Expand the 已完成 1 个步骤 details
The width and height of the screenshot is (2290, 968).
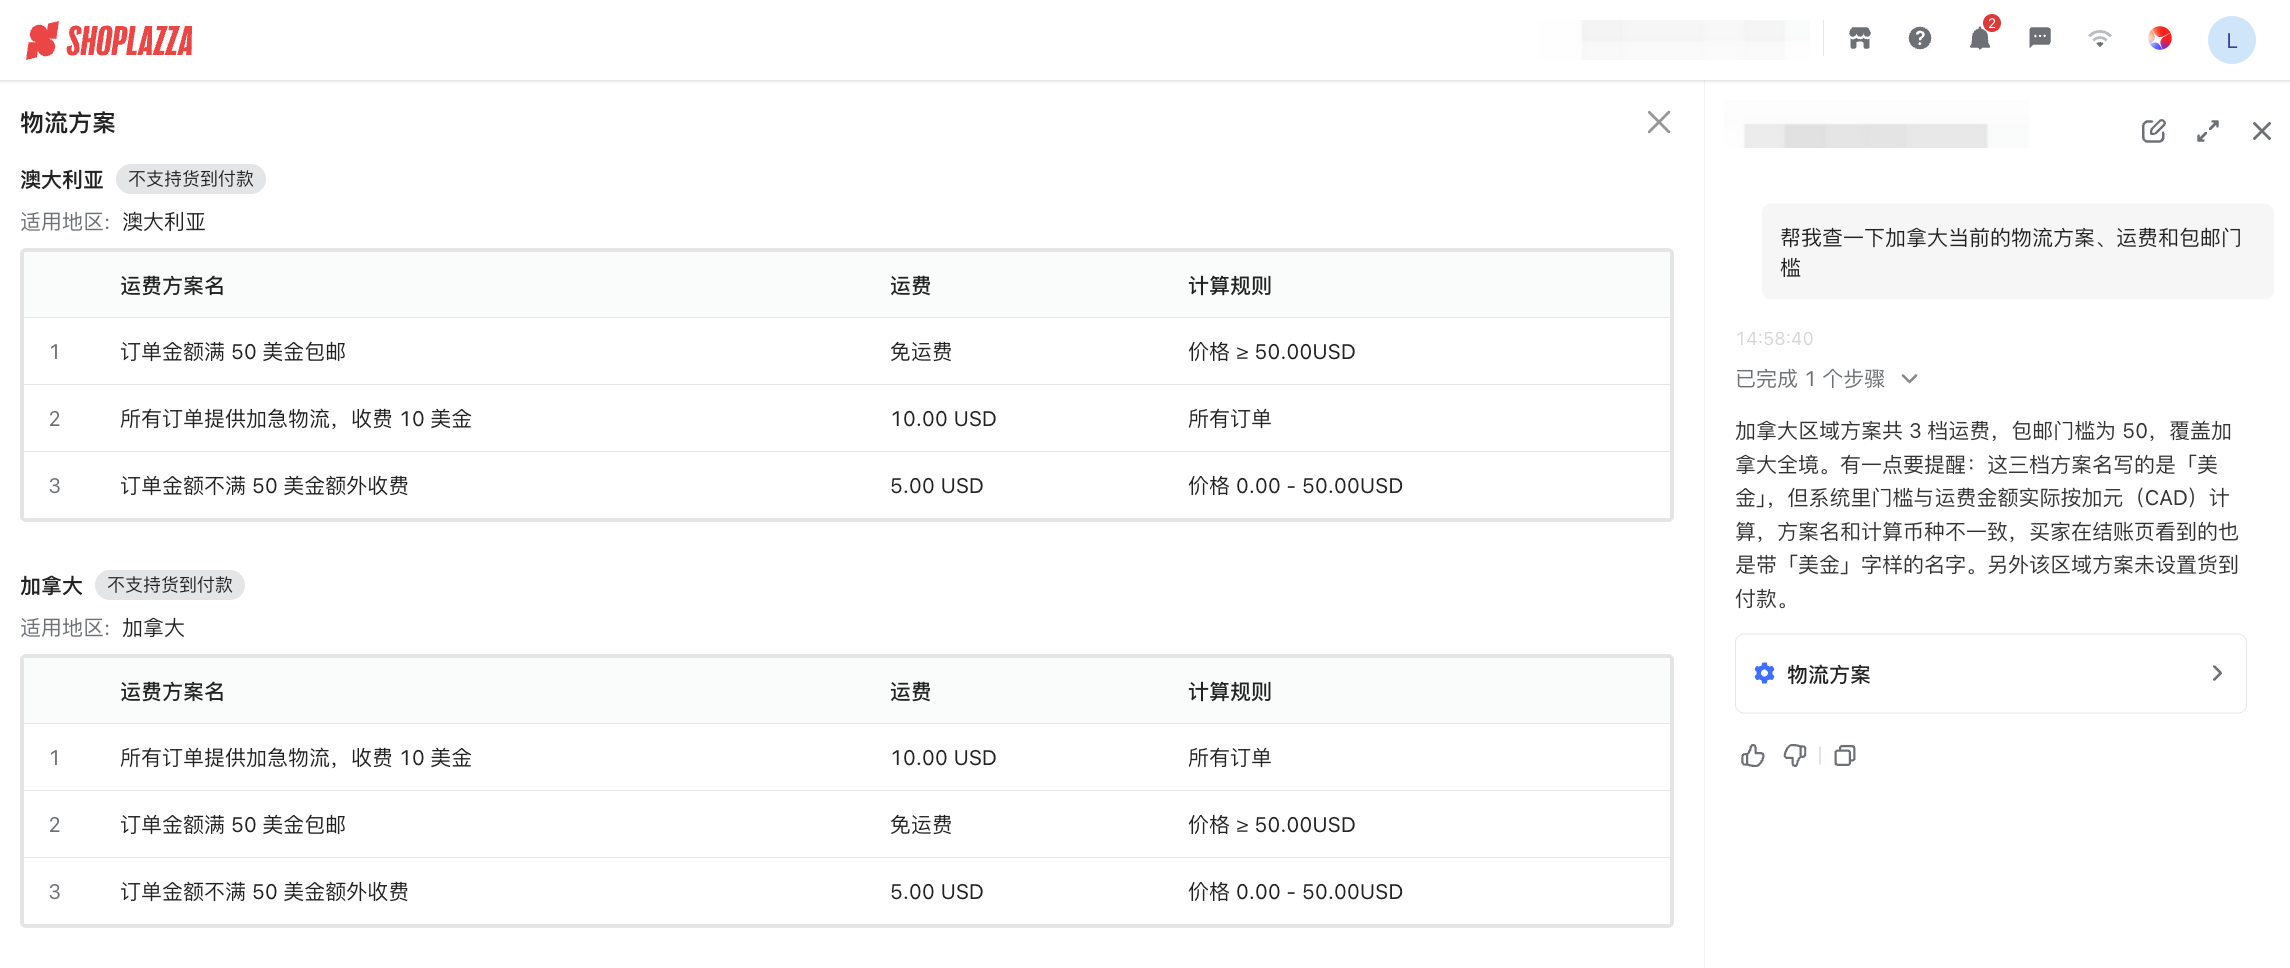click(1827, 379)
